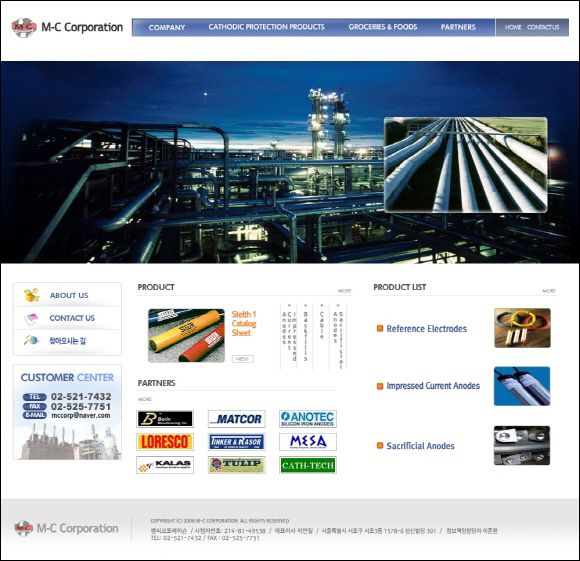Screen dimensions: 580x561
Task: Click the M-C Corporation logo in header
Action: (67, 27)
